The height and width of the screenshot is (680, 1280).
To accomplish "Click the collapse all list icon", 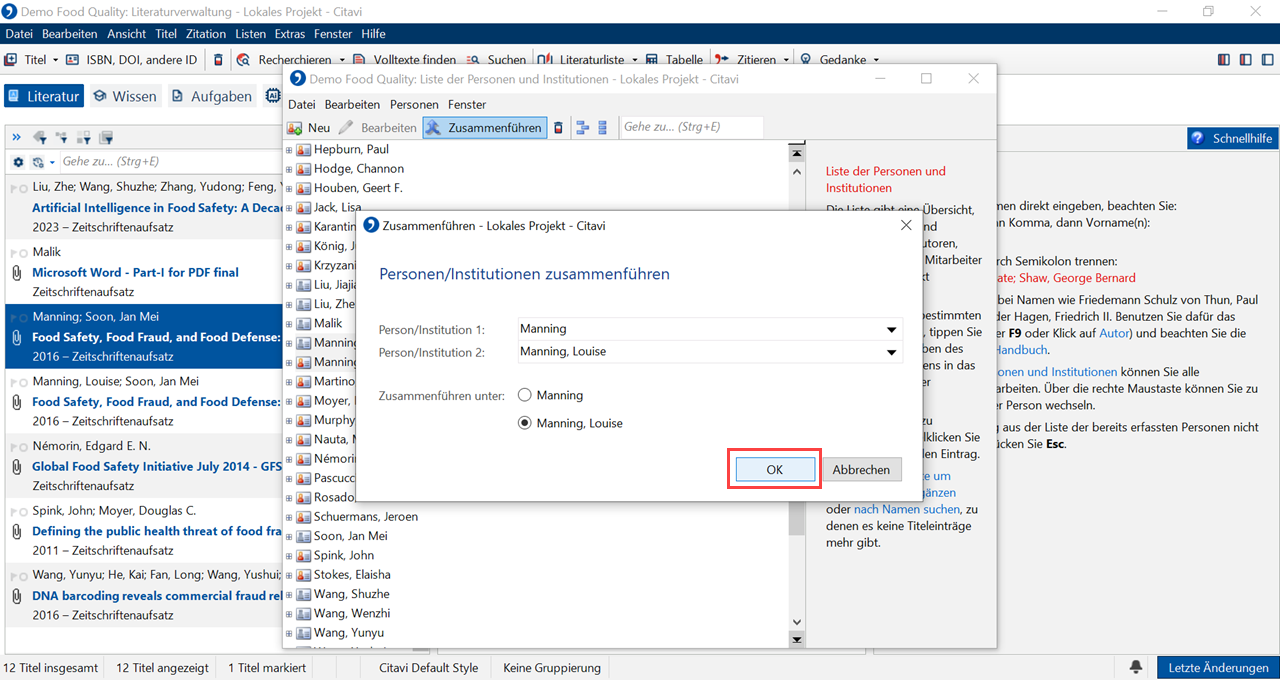I will coord(602,128).
